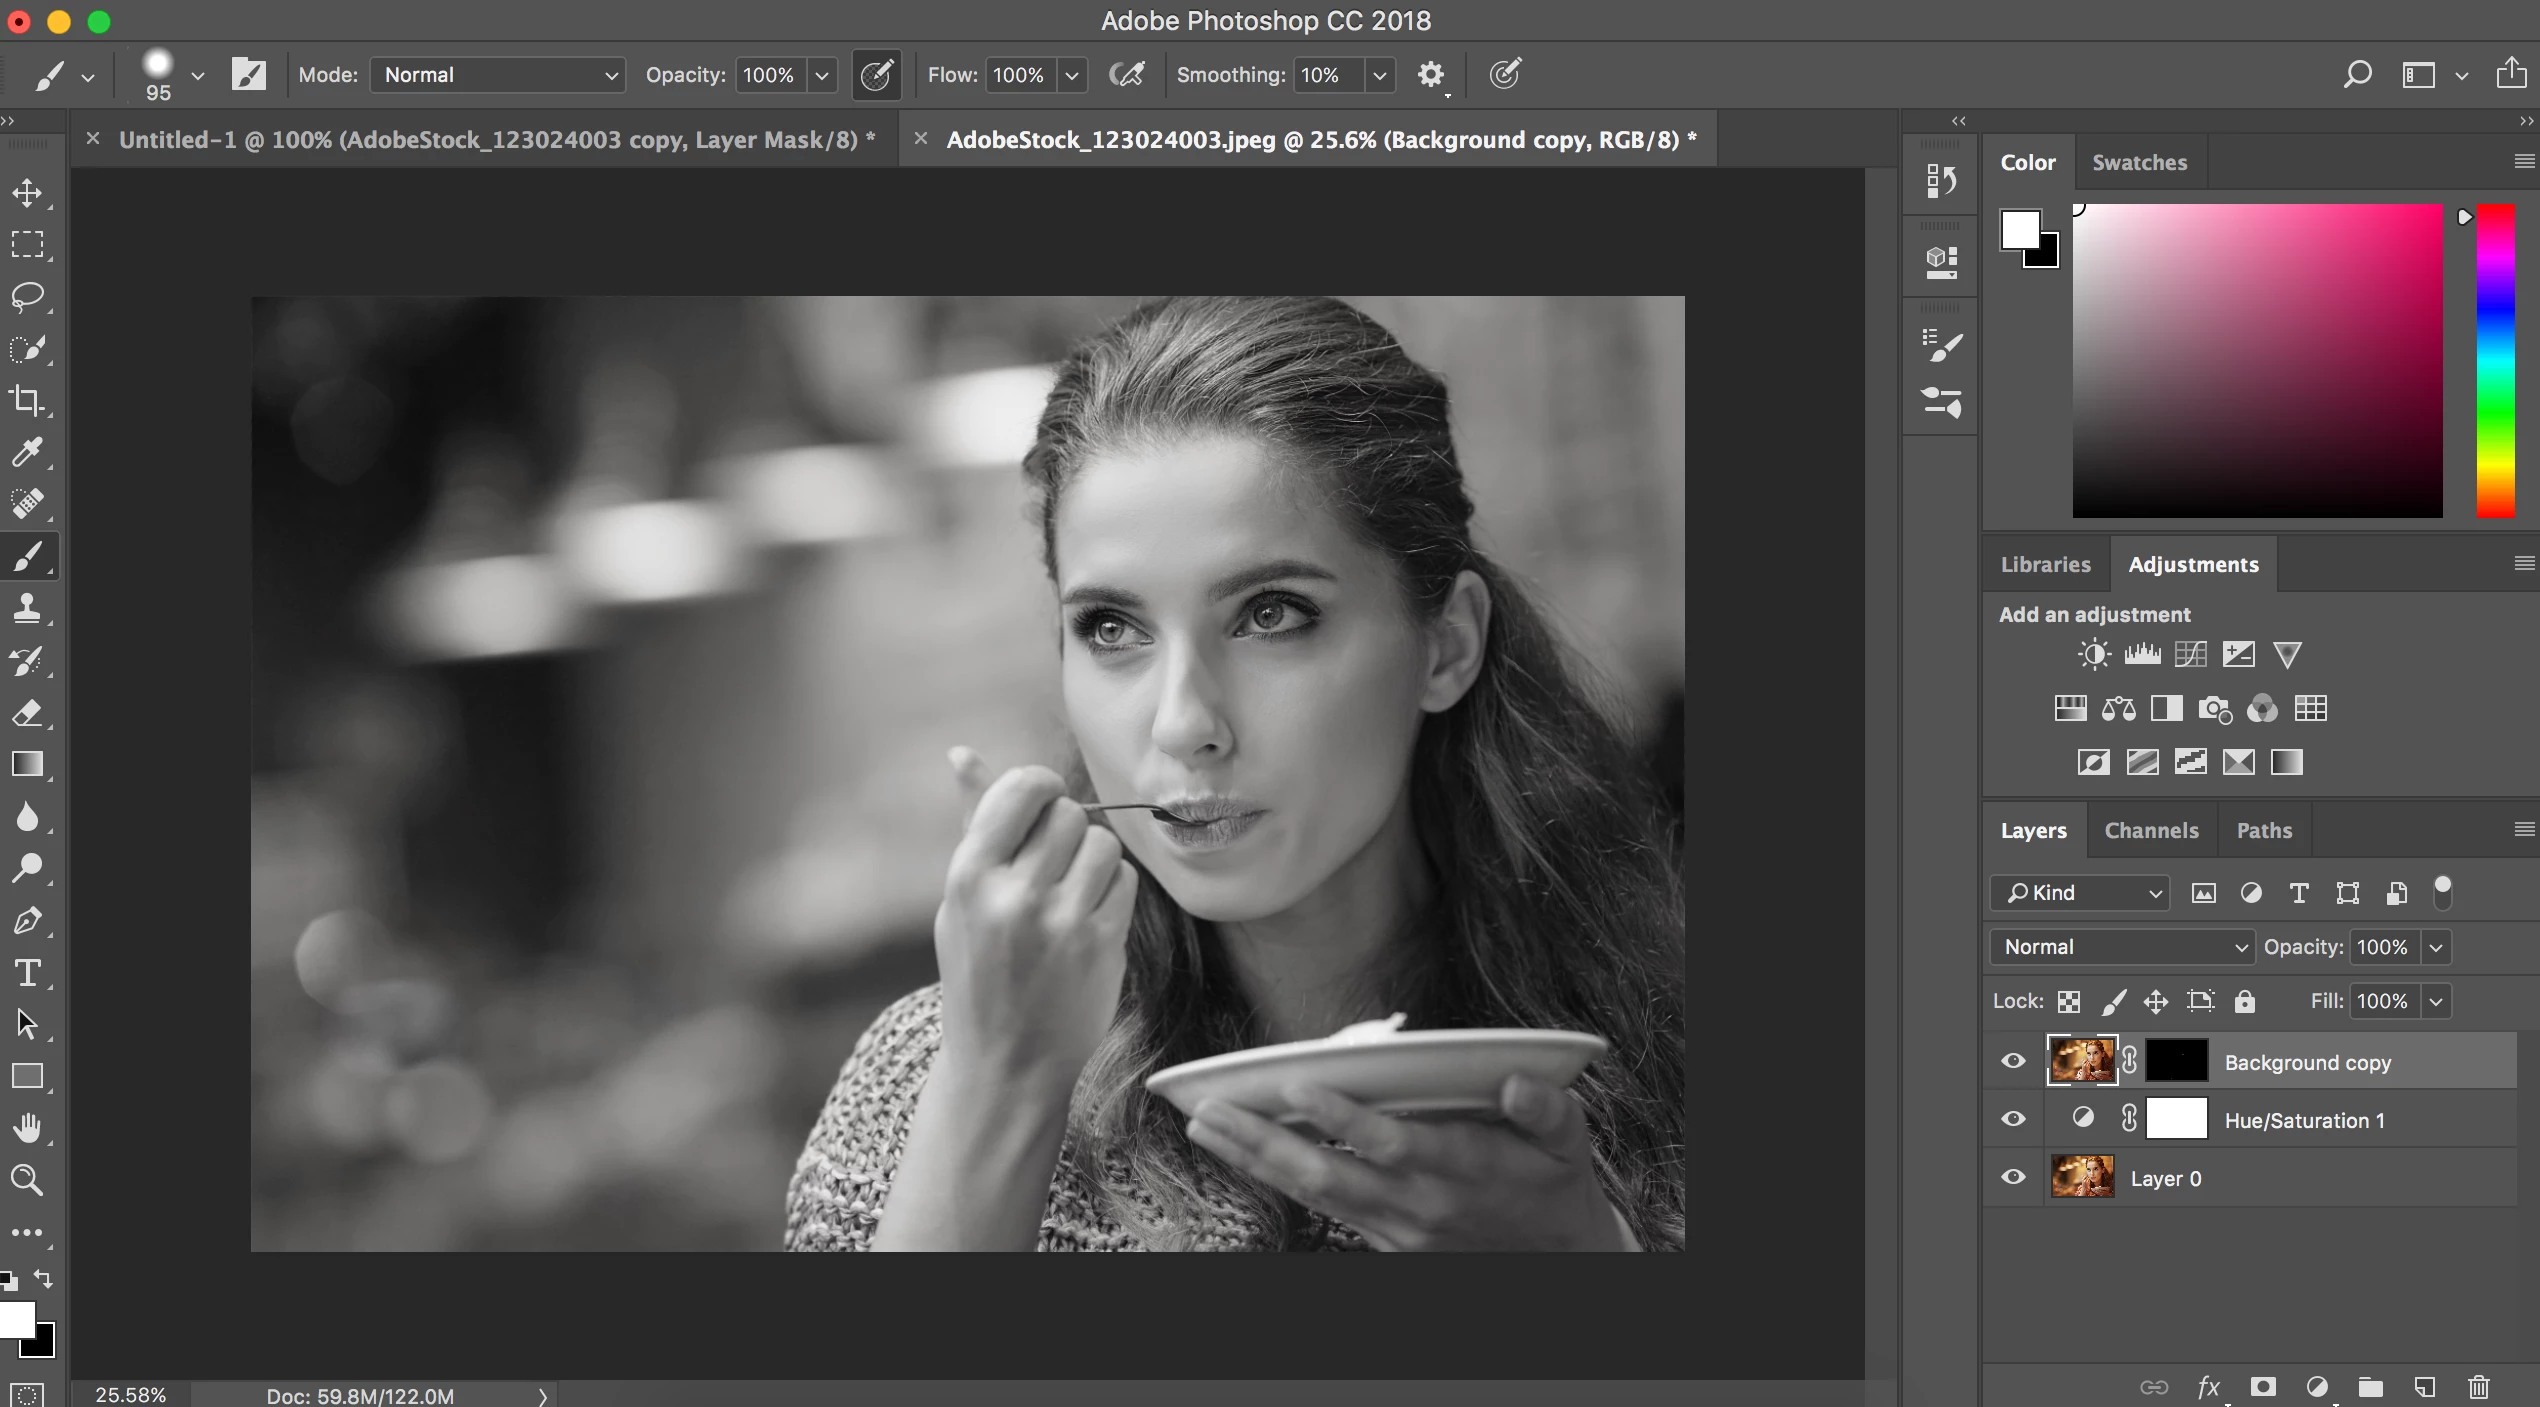Hide Layer 0 using eye icon
2540x1407 pixels.
[2013, 1177]
